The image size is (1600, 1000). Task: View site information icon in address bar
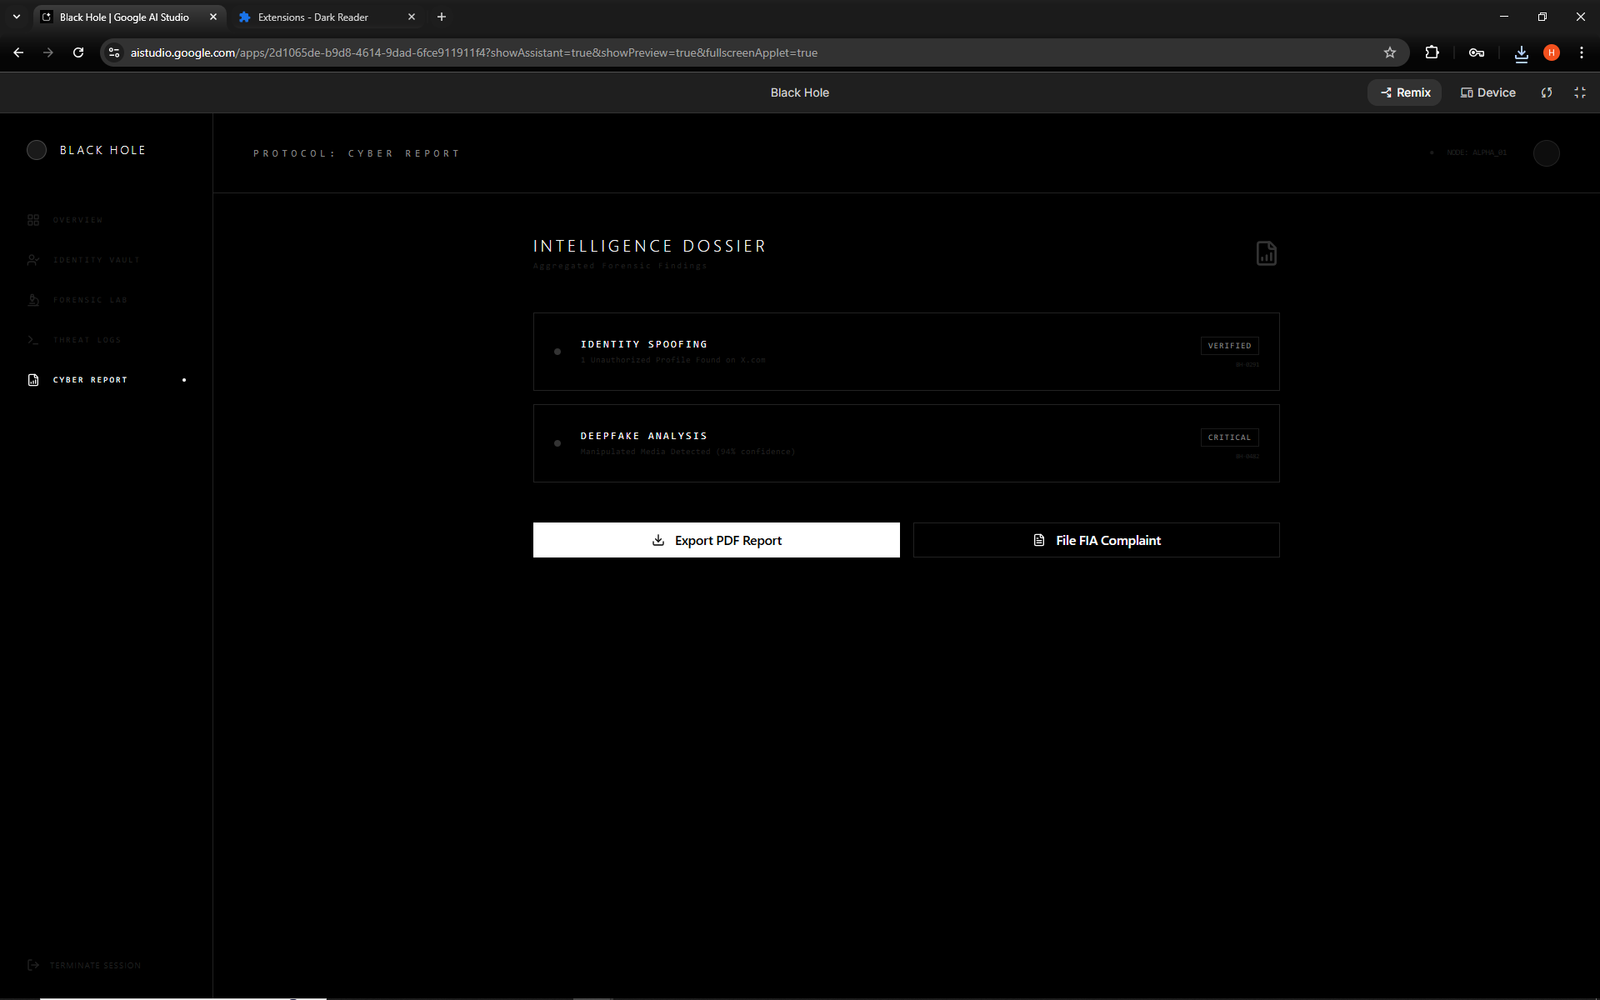(x=114, y=52)
